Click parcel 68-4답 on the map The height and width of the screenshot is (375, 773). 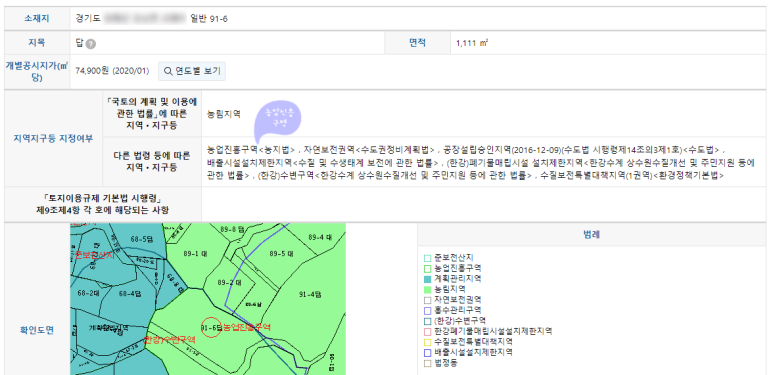[131, 293]
